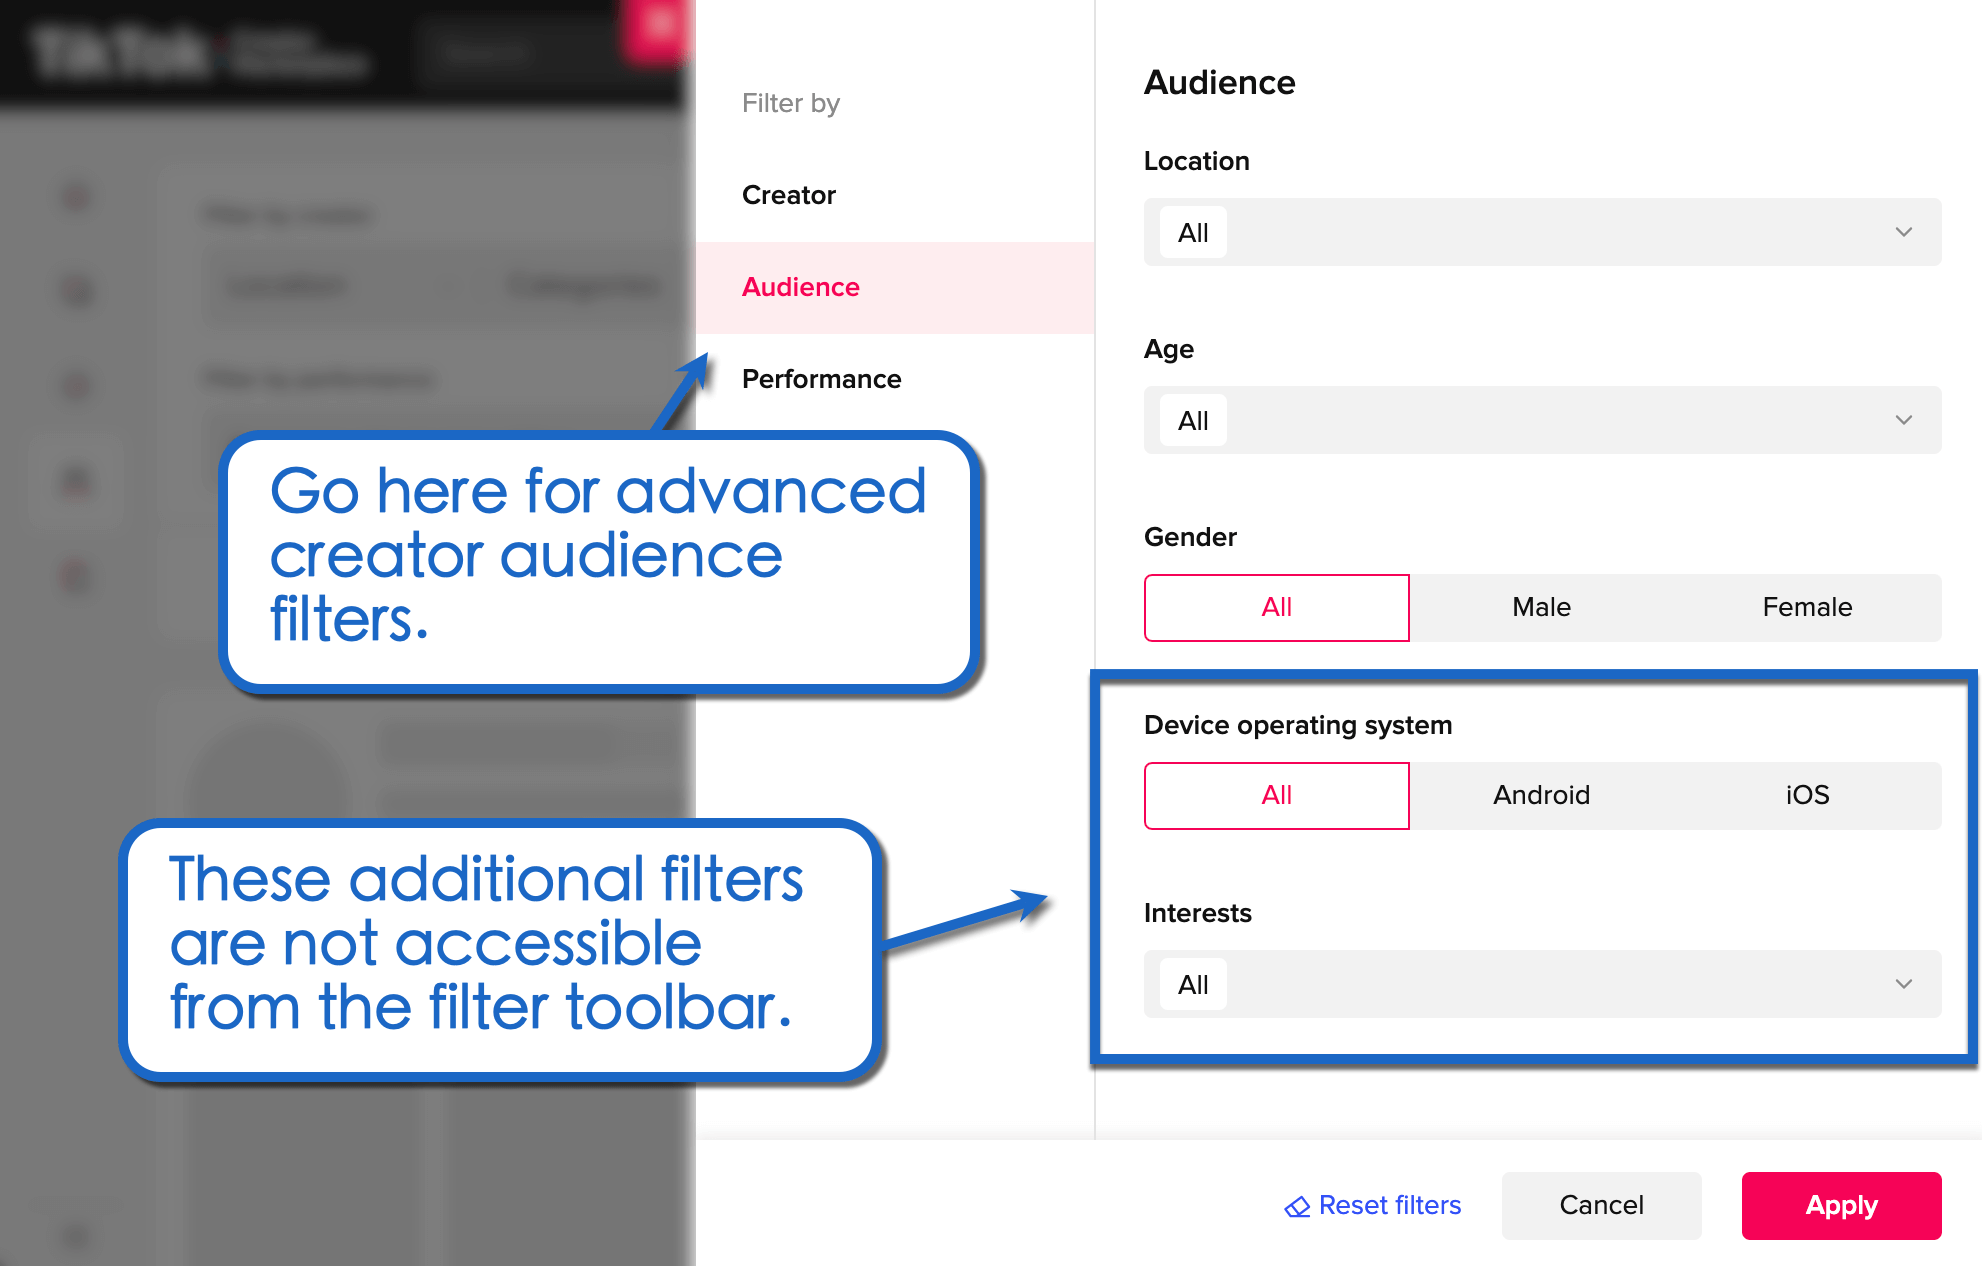Click the Reset filters link

click(x=1390, y=1206)
